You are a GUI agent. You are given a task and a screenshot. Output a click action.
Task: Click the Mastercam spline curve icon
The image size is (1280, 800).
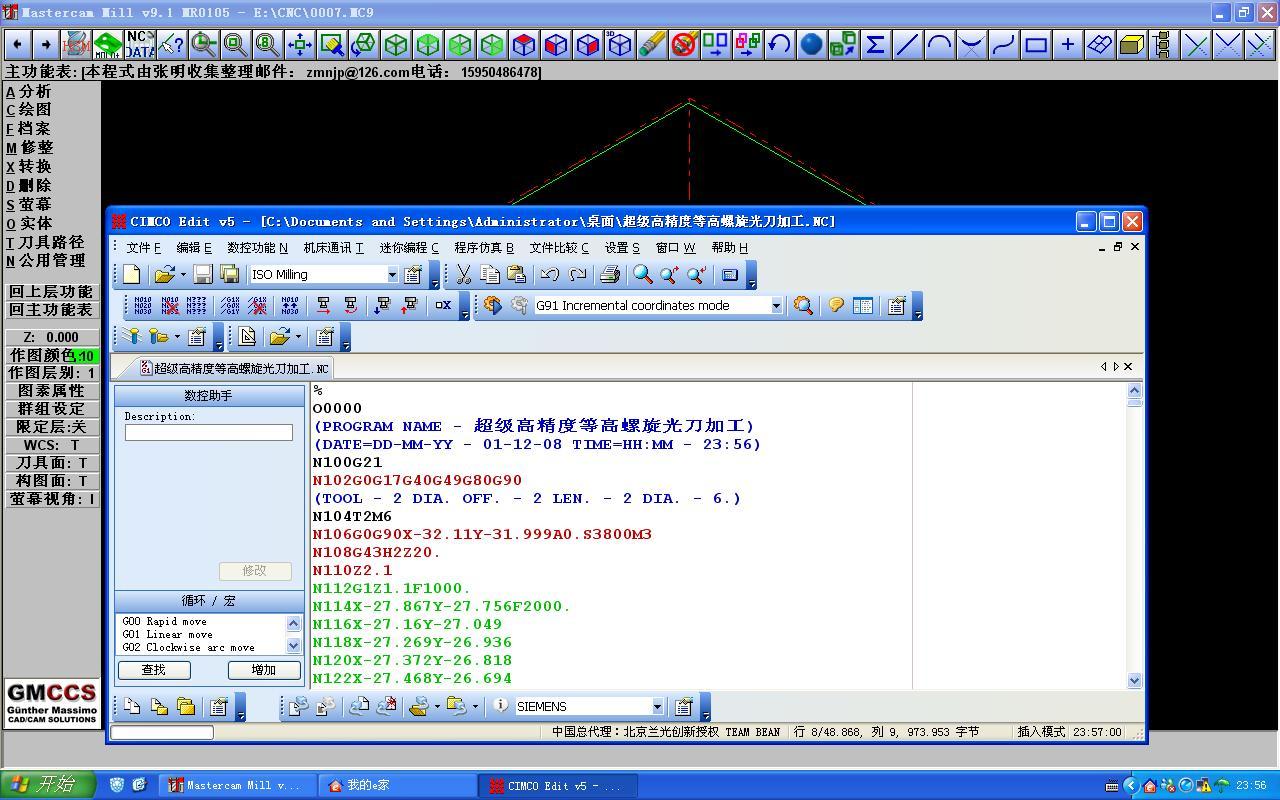coord(1003,45)
